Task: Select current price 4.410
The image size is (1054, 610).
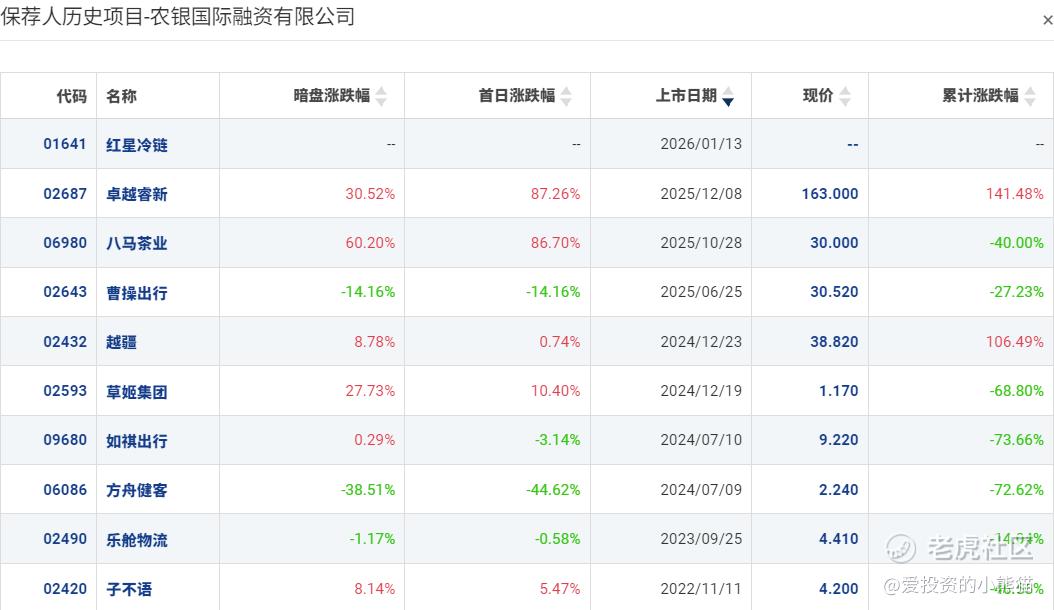Action: click(839, 539)
